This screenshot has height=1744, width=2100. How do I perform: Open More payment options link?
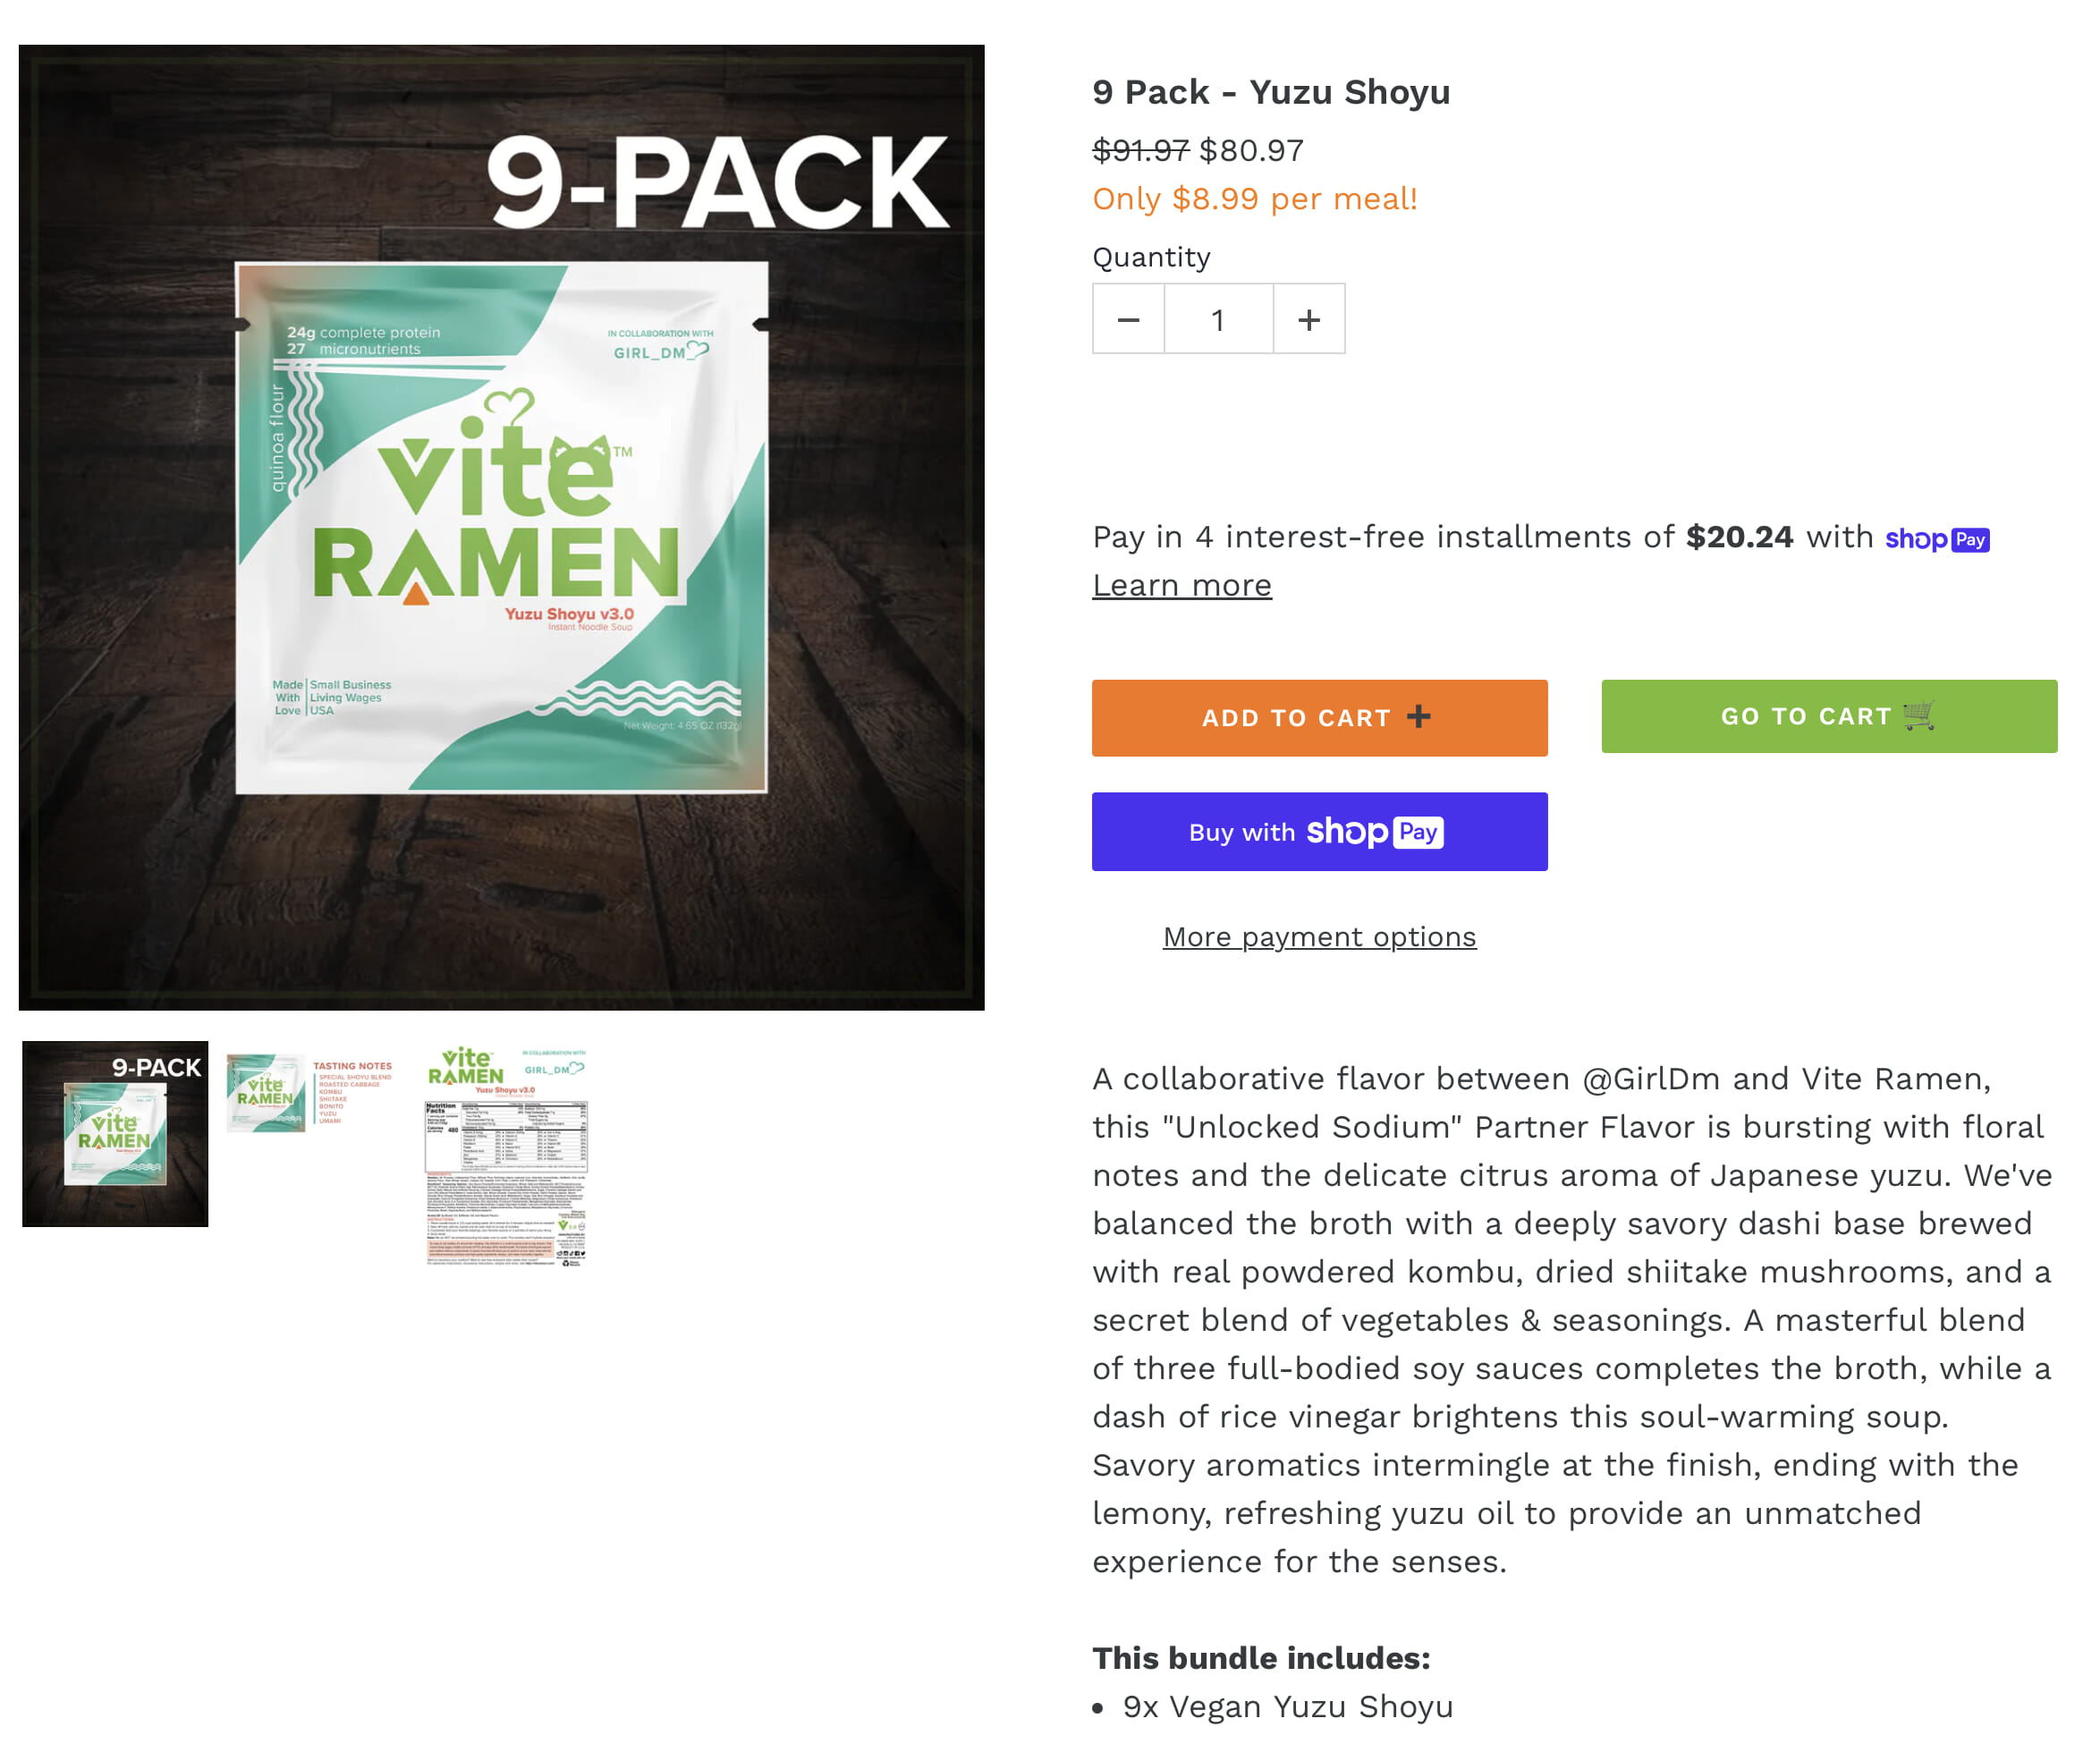(1319, 937)
